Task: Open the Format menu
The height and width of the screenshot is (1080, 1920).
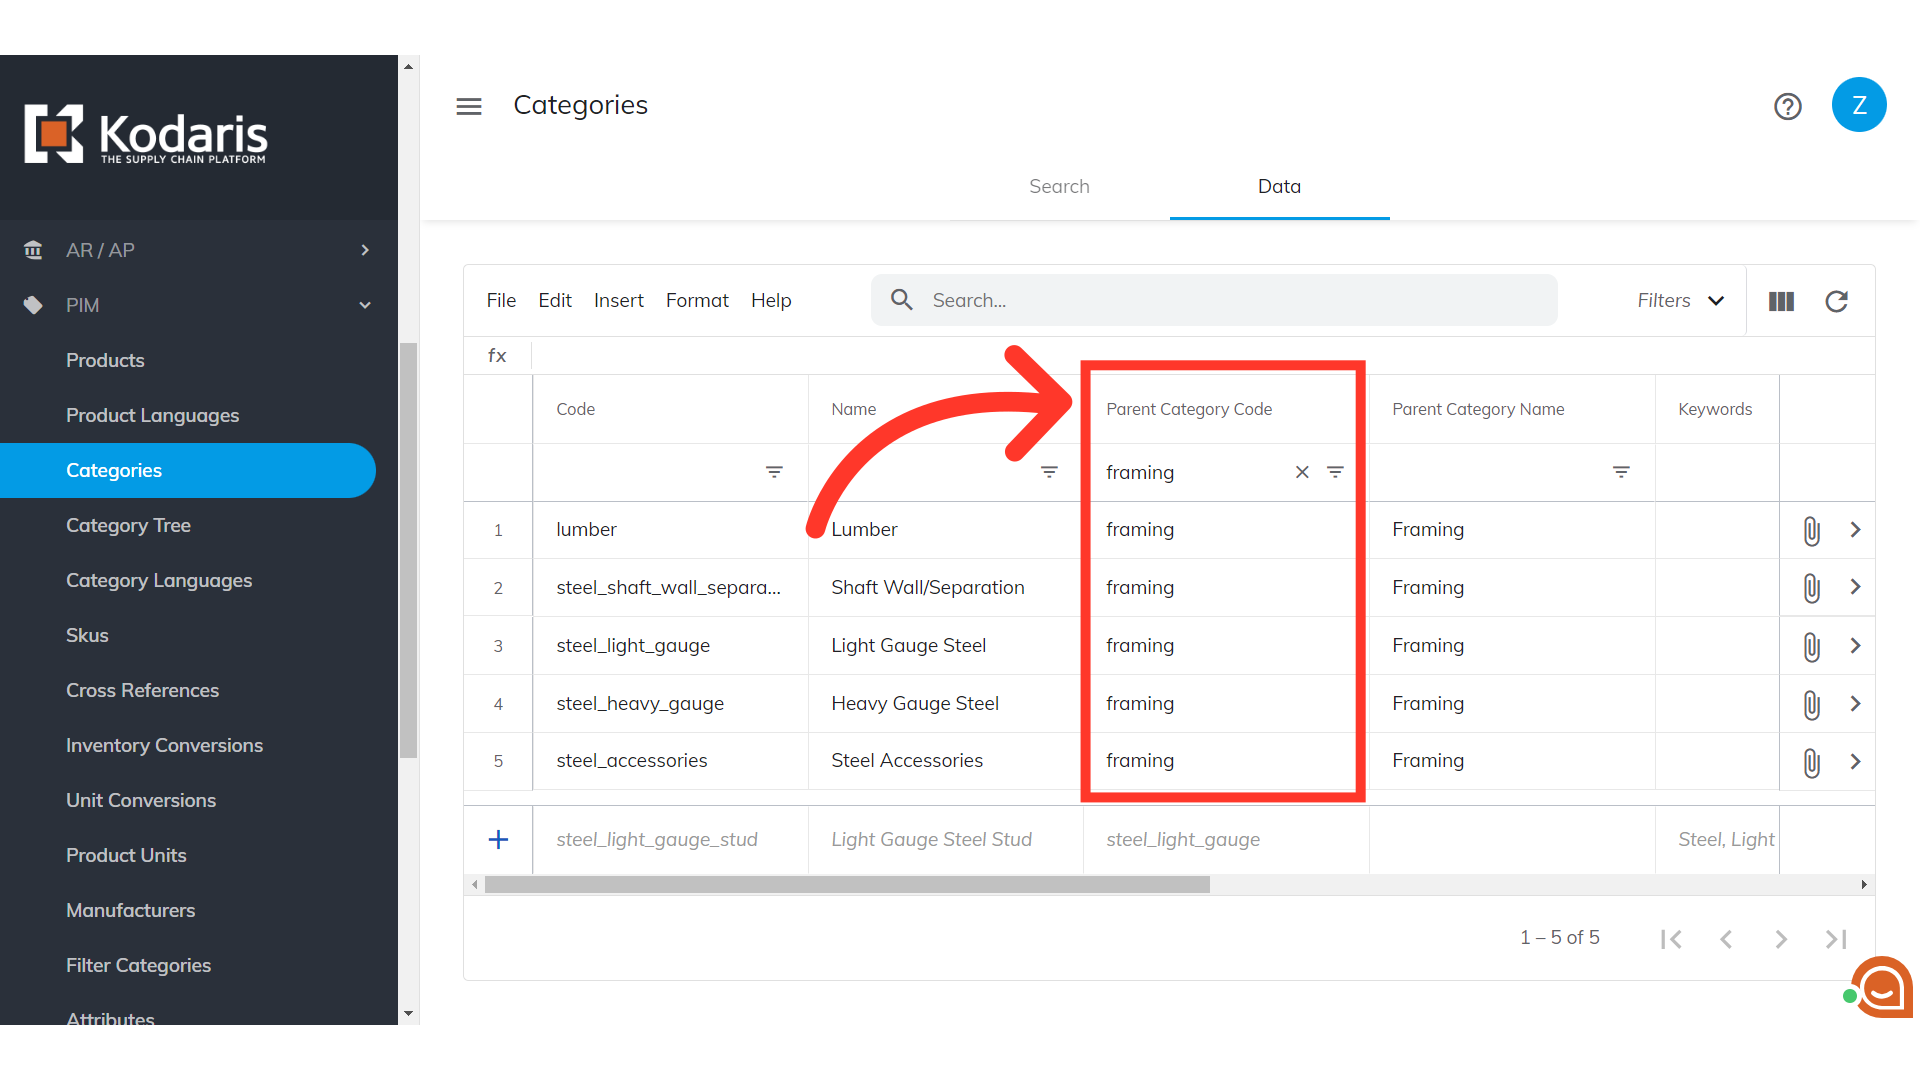Action: pos(697,301)
